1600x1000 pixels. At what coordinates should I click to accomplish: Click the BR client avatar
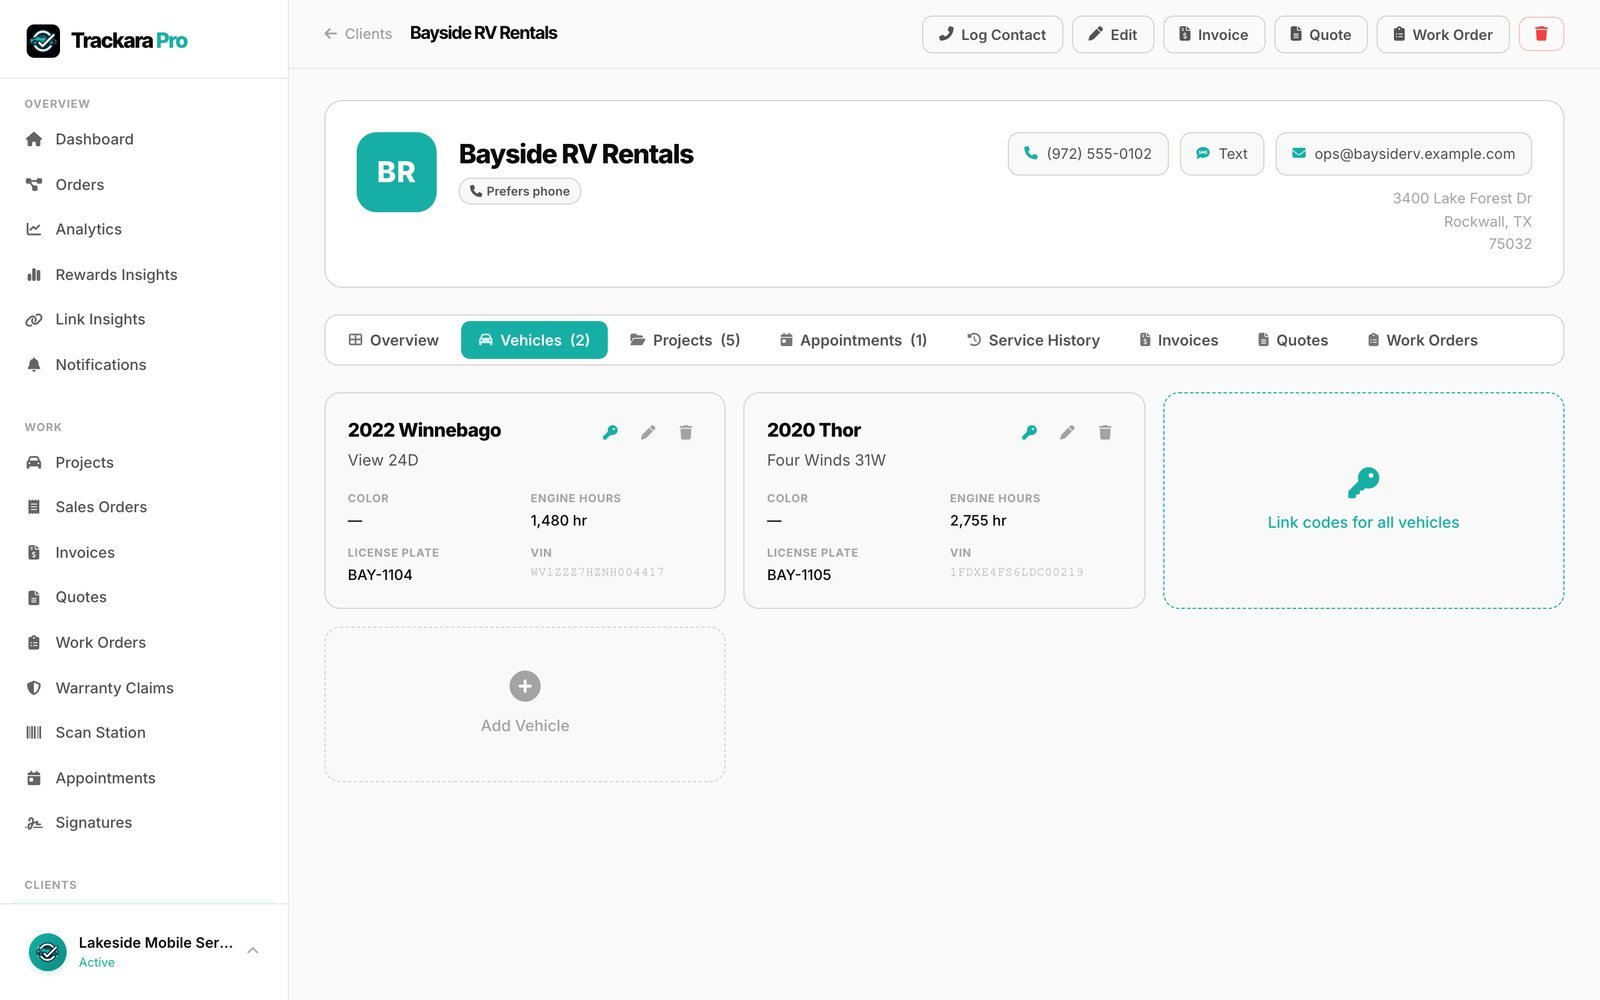[x=397, y=172]
